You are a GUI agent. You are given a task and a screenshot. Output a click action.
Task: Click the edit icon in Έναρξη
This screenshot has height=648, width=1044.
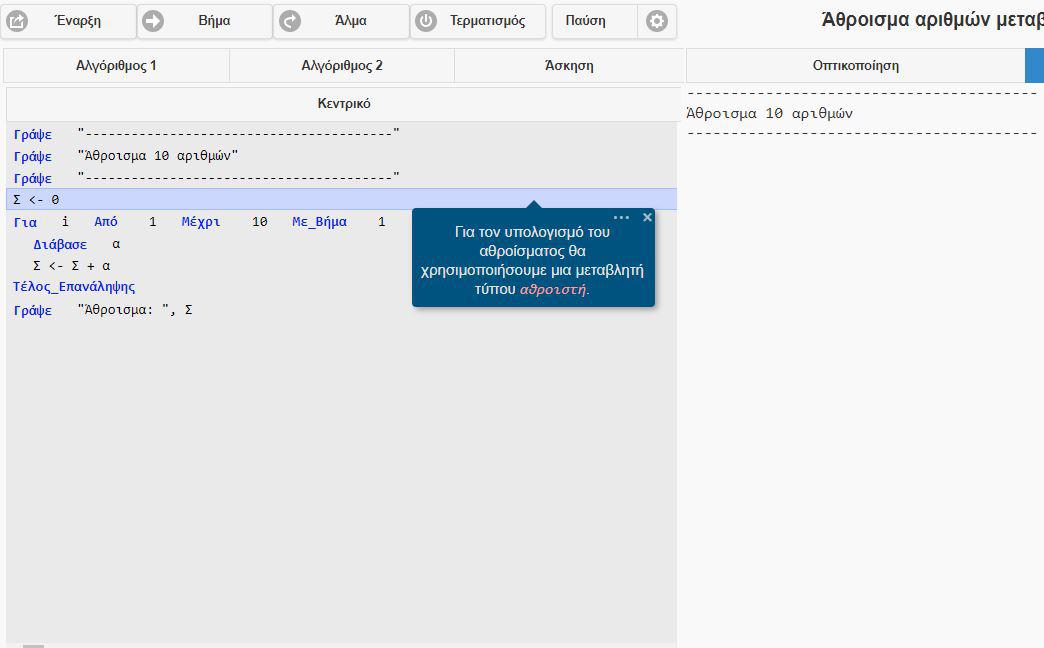(x=17, y=21)
